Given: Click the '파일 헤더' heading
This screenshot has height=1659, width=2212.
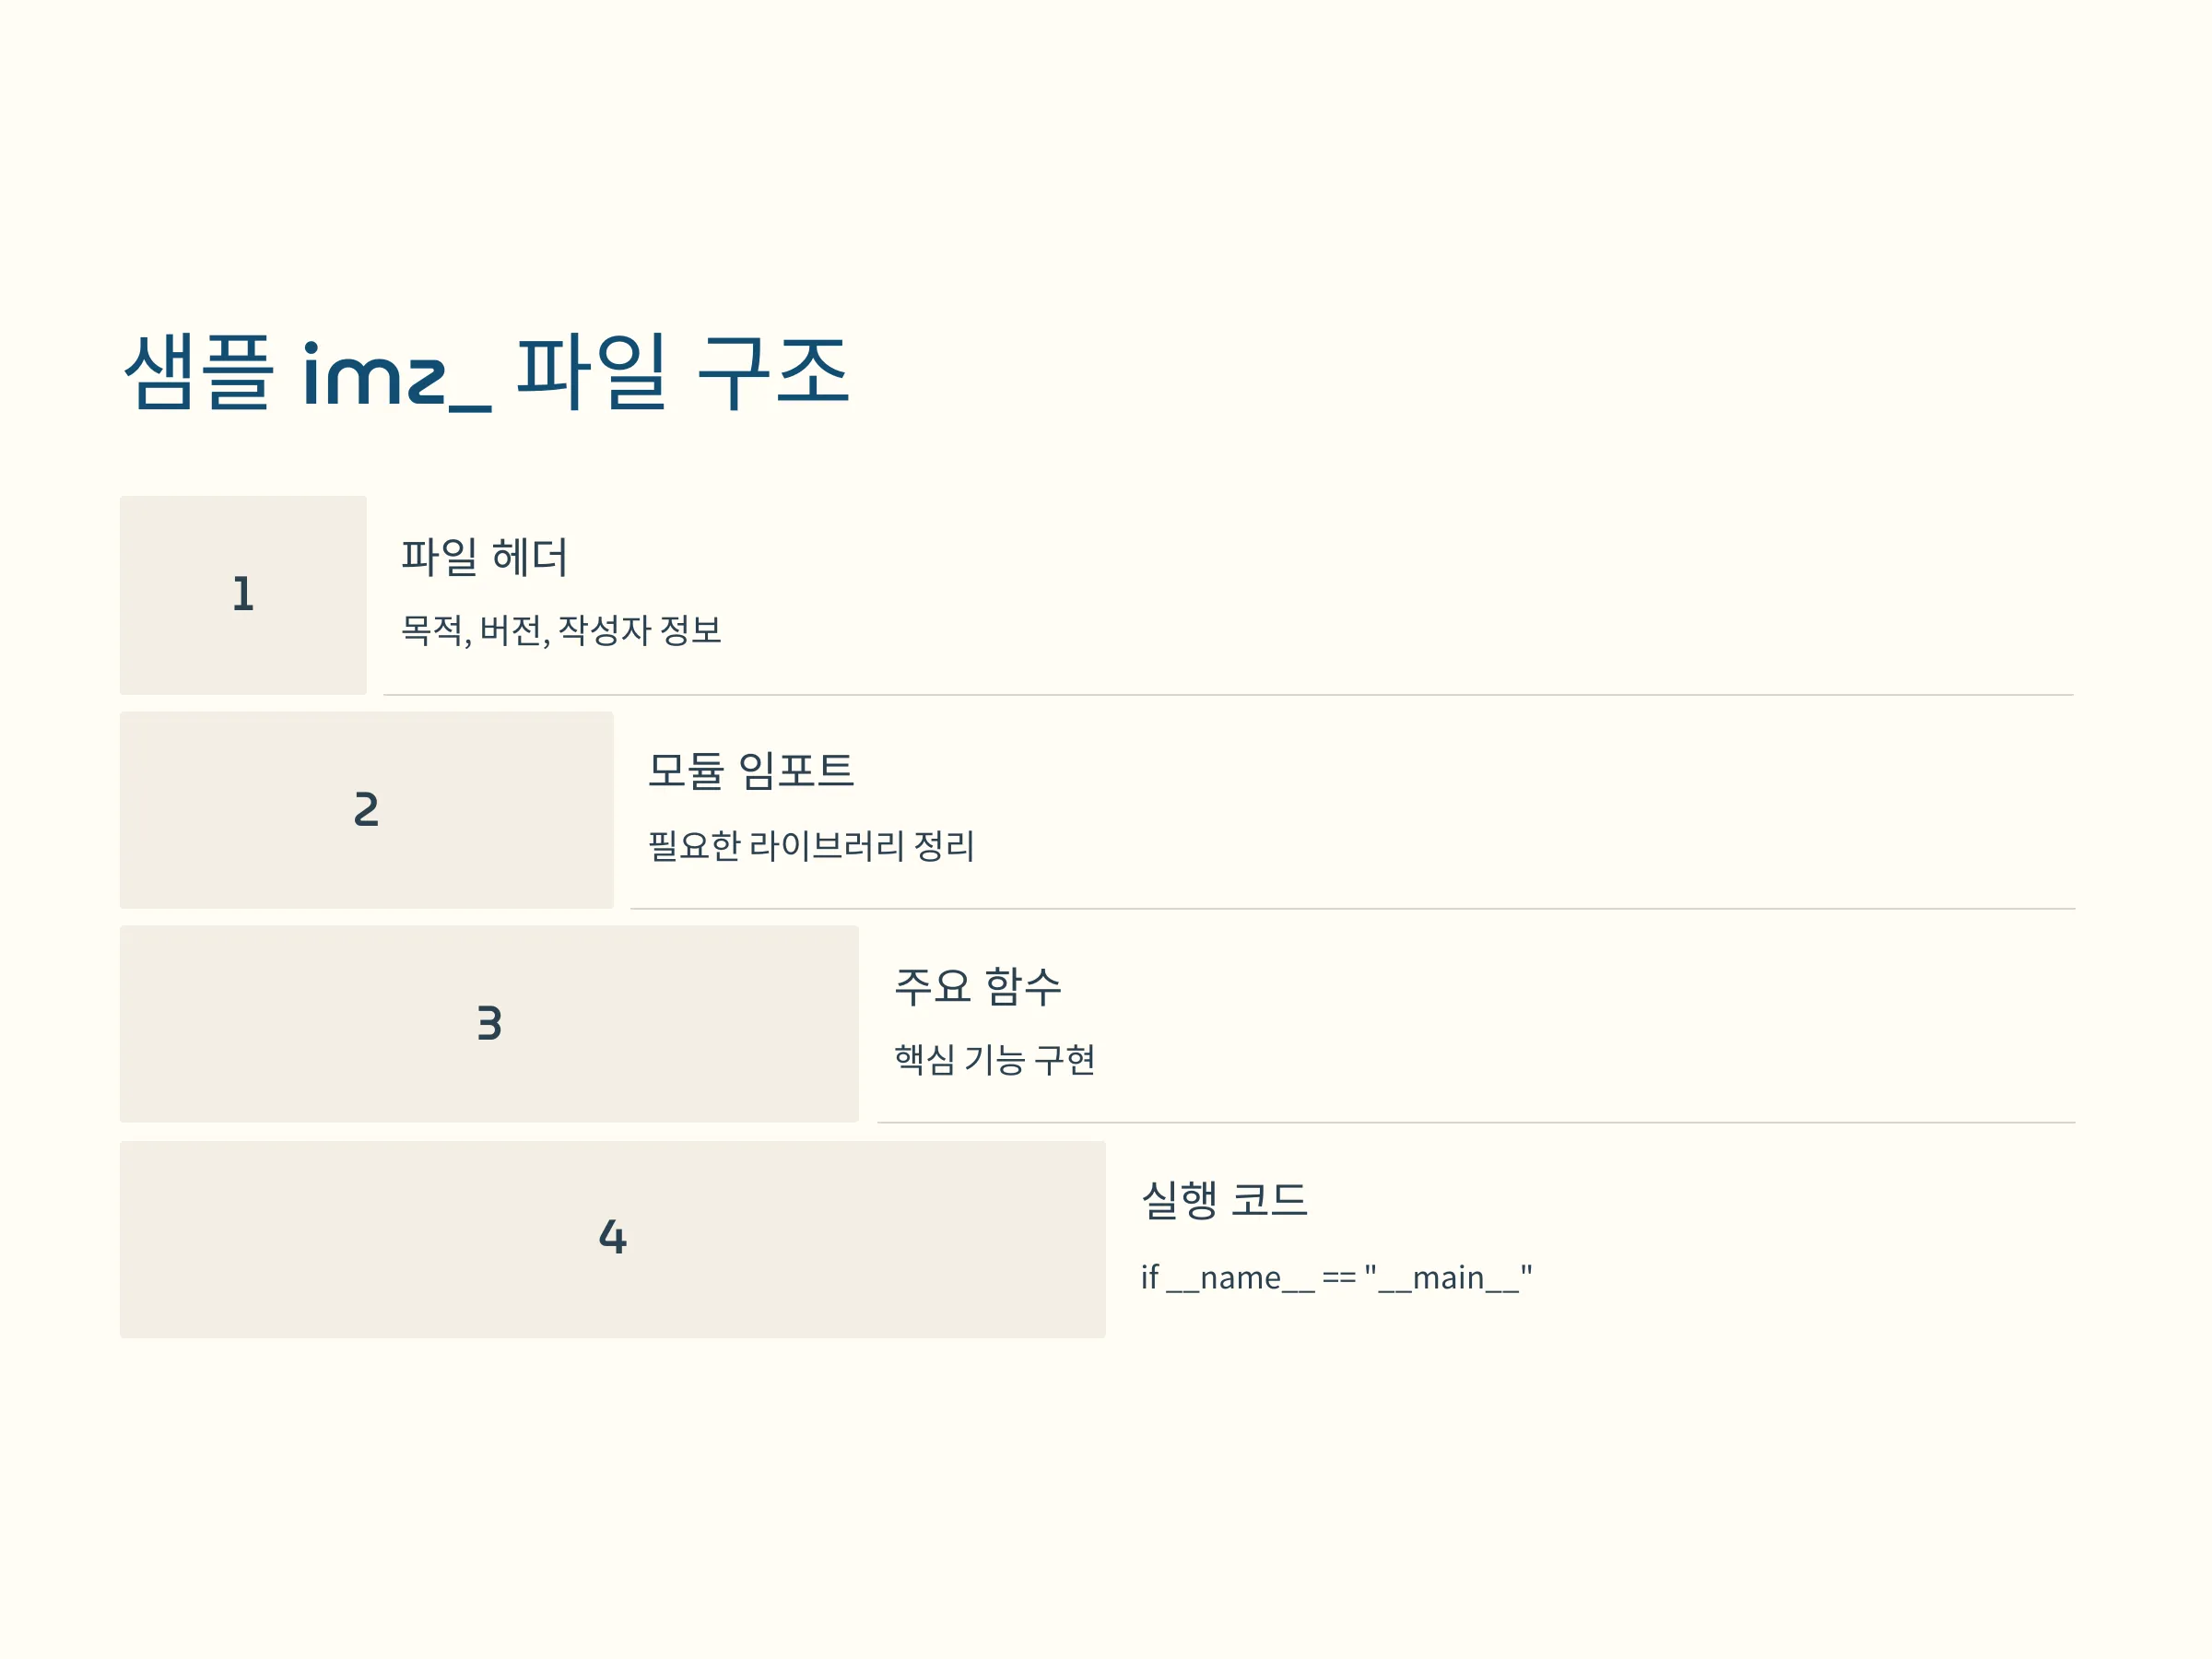Looking at the screenshot, I should coord(484,557).
